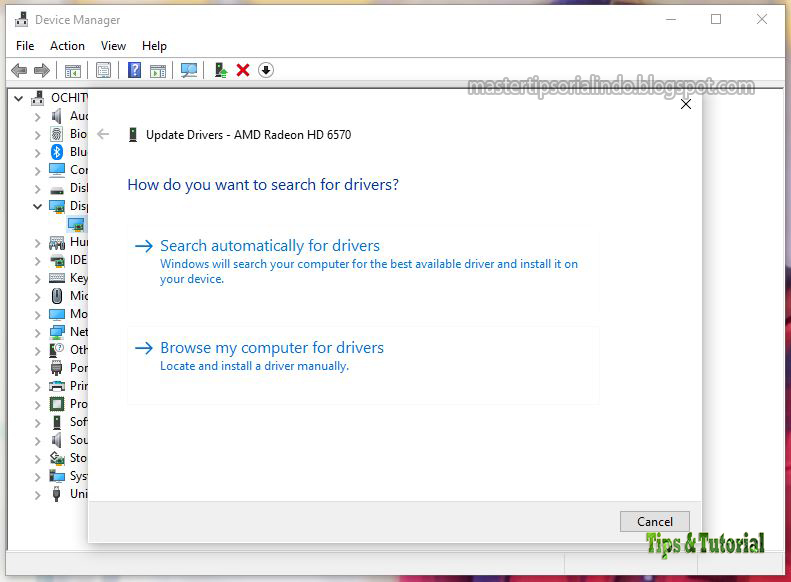Viewport: 791px width, 582px height.
Task: Click Cancel in Update Drivers dialog
Action: point(655,521)
